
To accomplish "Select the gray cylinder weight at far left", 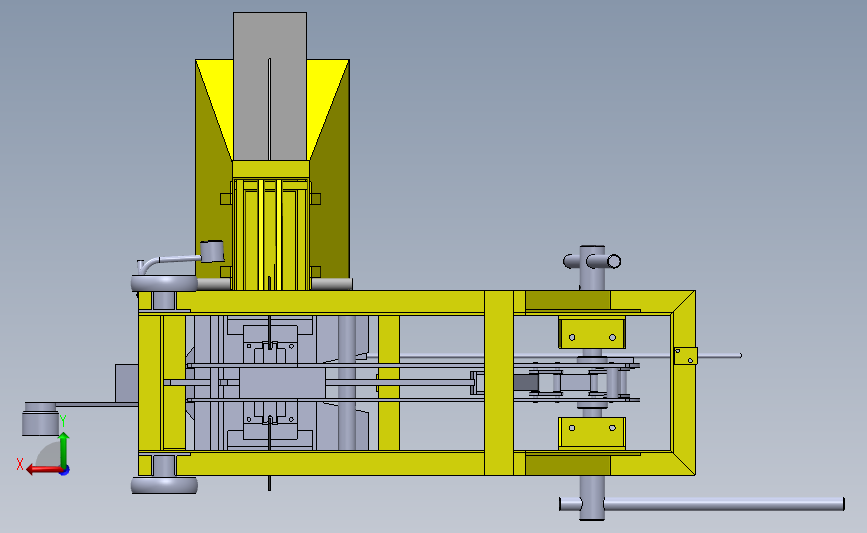I will 40,419.
